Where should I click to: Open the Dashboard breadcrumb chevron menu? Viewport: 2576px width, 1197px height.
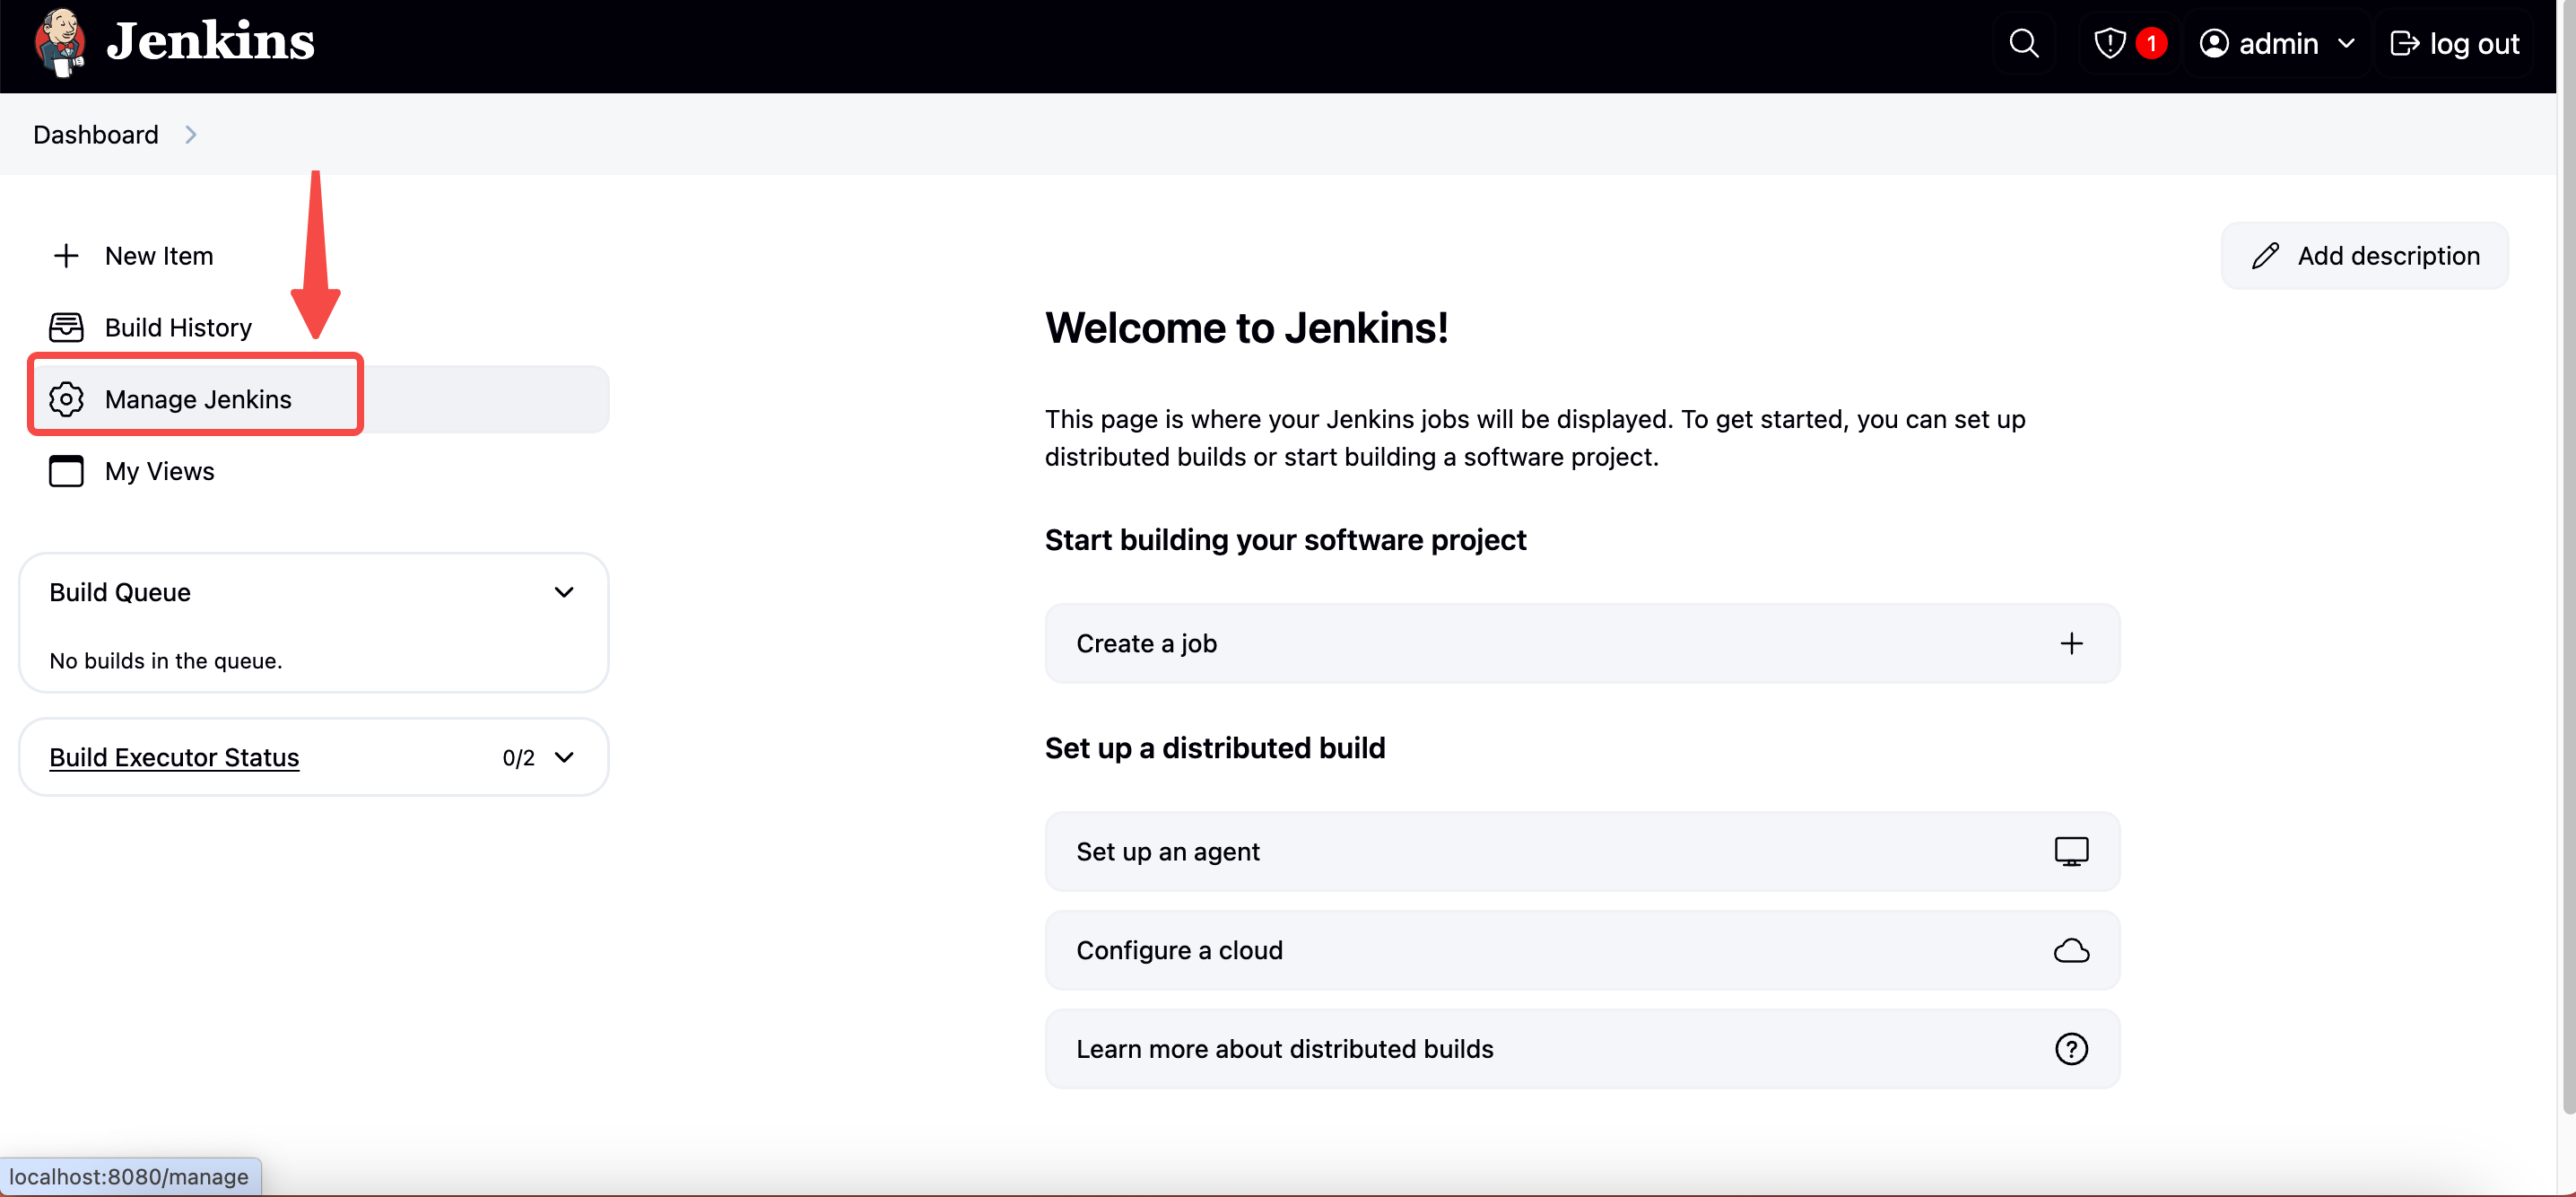point(191,134)
